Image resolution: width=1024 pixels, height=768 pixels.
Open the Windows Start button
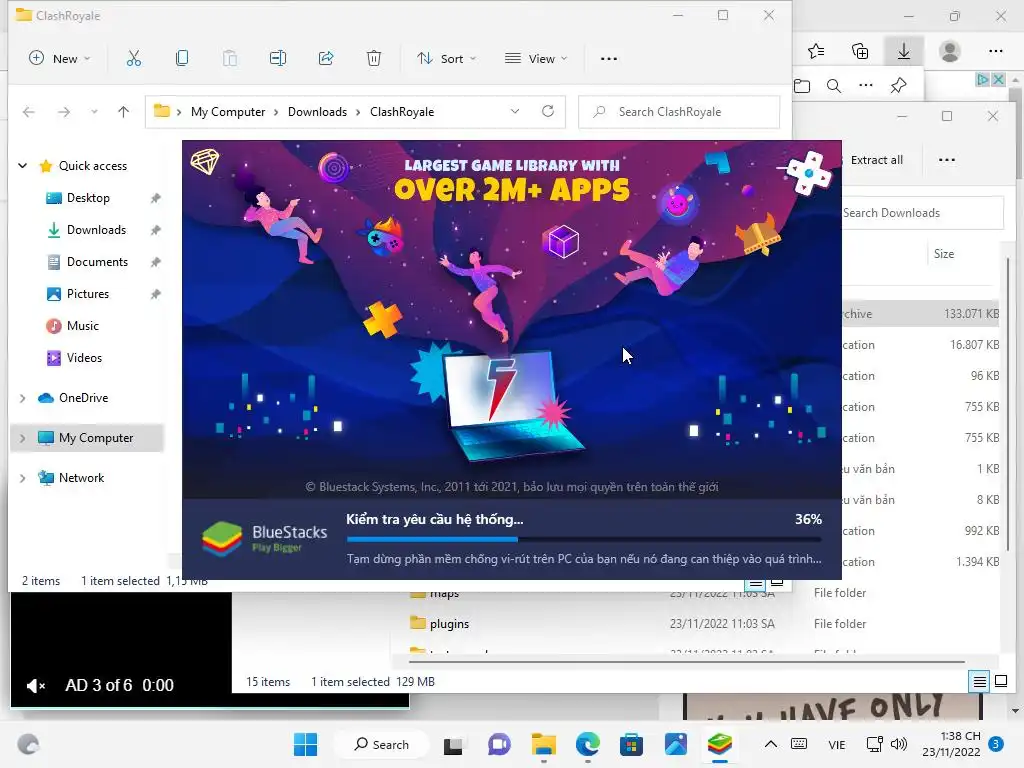pyautogui.click(x=306, y=744)
